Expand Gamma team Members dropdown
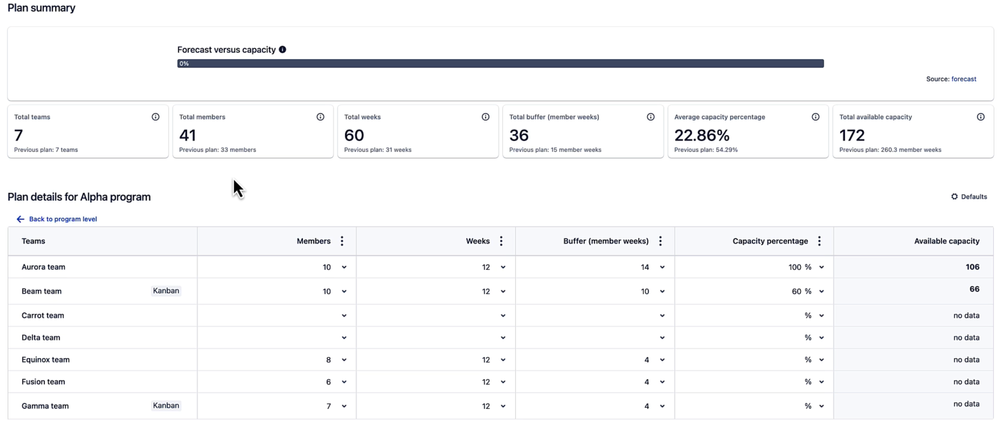Viewport: 999px width, 423px height. pyautogui.click(x=344, y=406)
